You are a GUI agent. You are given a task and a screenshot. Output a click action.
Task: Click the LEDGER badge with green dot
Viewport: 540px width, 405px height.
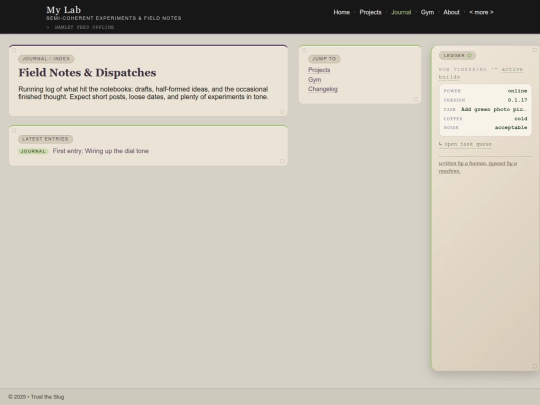(457, 55)
